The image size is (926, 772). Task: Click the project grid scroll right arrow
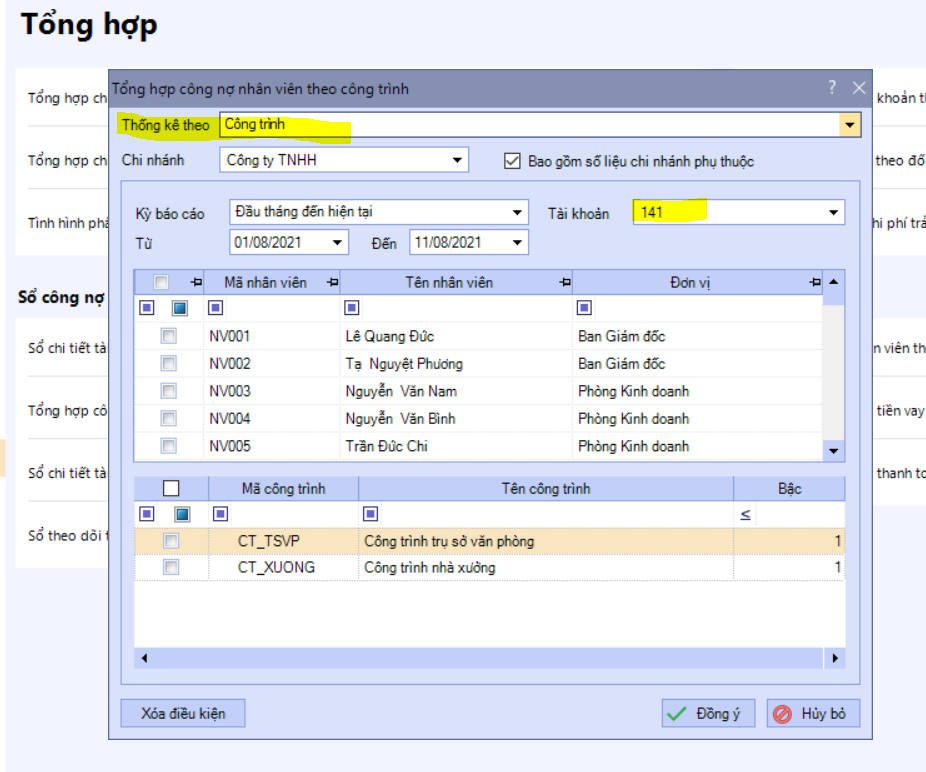point(834,658)
